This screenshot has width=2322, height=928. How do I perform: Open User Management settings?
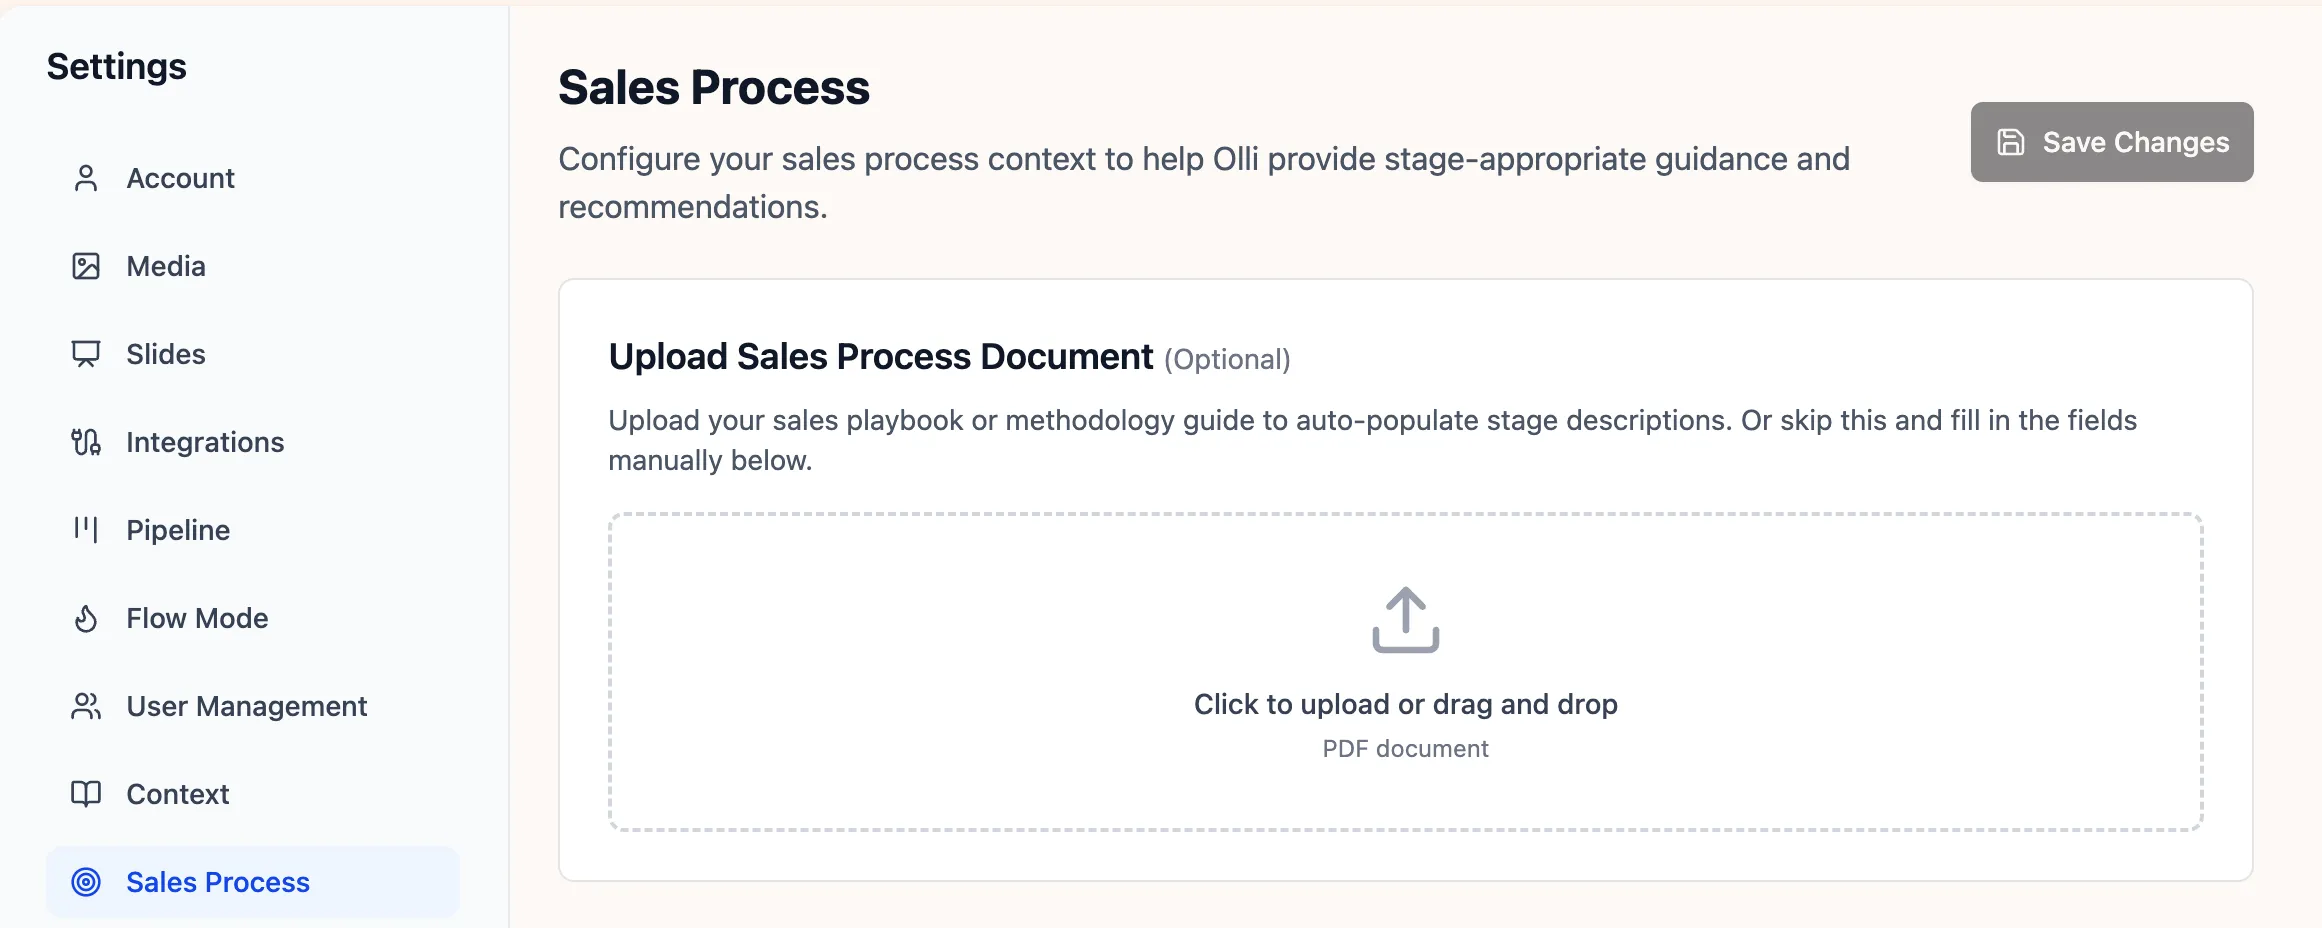point(247,706)
